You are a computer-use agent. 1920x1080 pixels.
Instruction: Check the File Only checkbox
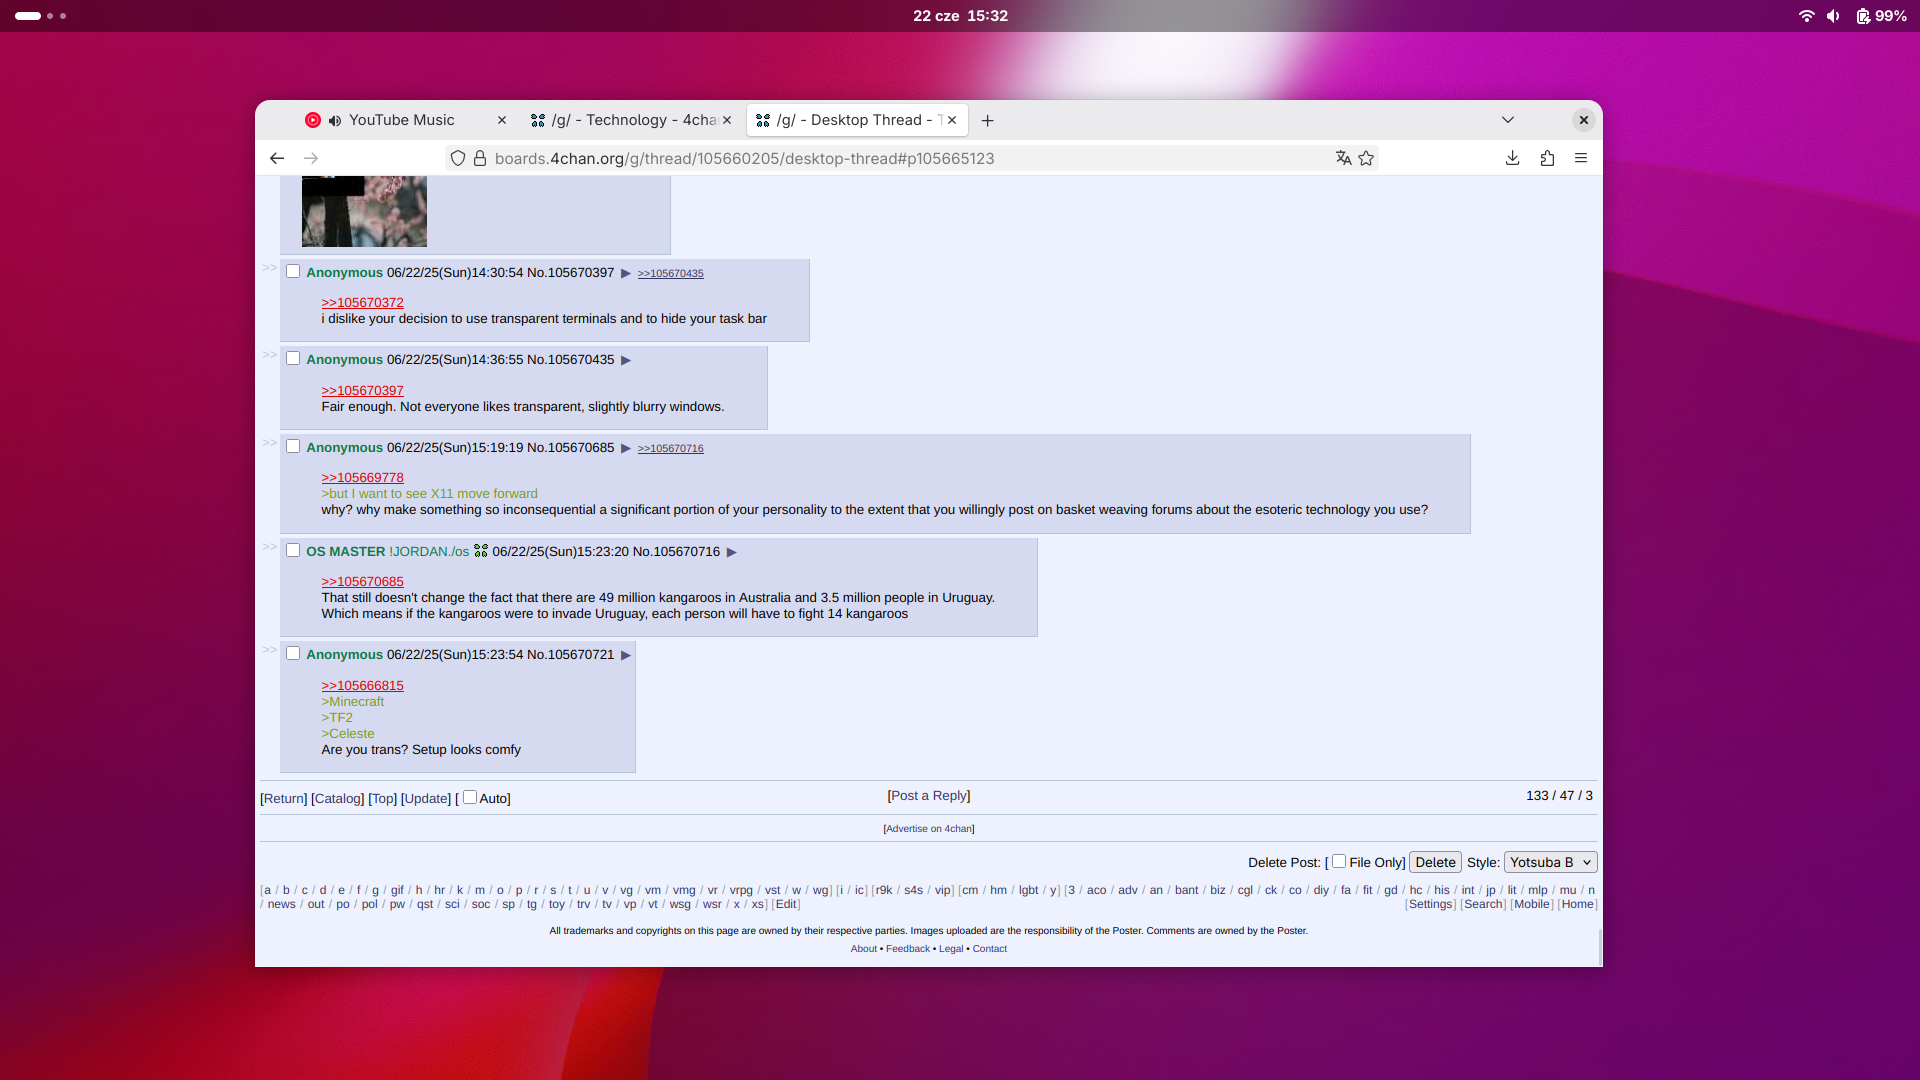[x=1339, y=861]
